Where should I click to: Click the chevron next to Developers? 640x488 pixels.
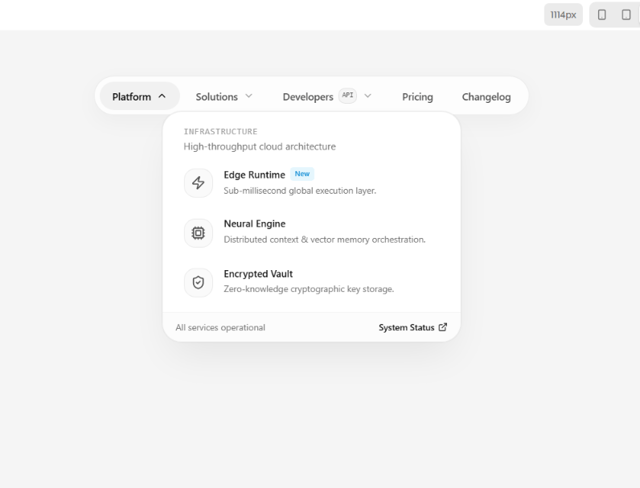(x=368, y=96)
